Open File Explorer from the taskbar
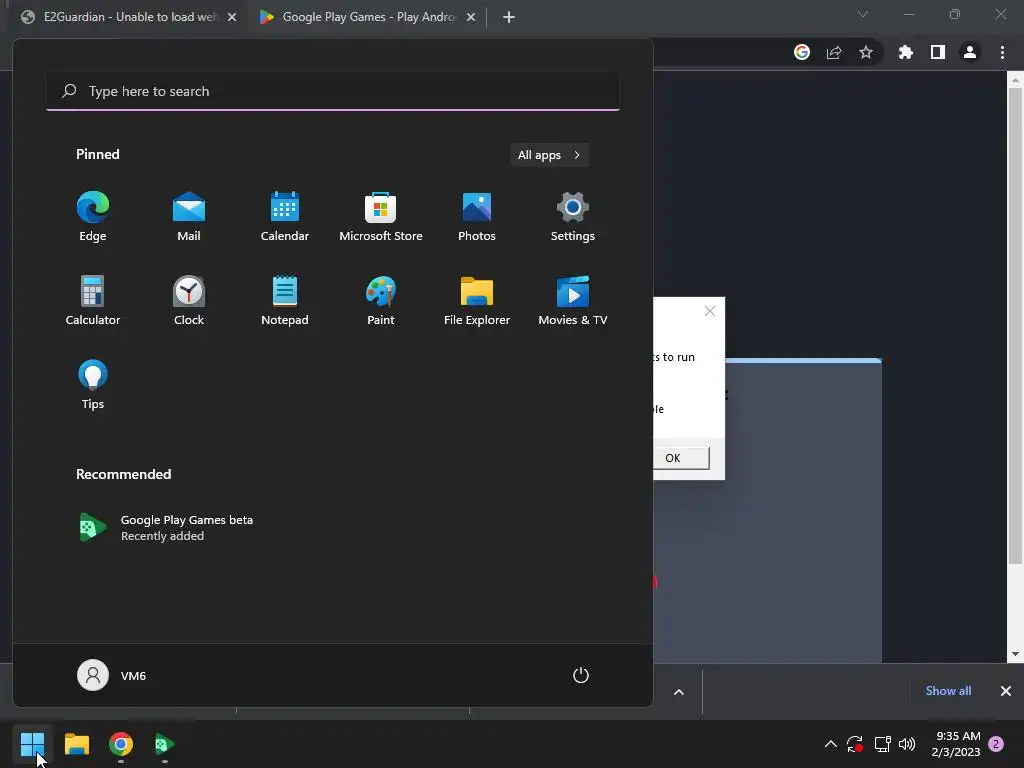Viewport: 1024px width, 768px height. coord(76,744)
